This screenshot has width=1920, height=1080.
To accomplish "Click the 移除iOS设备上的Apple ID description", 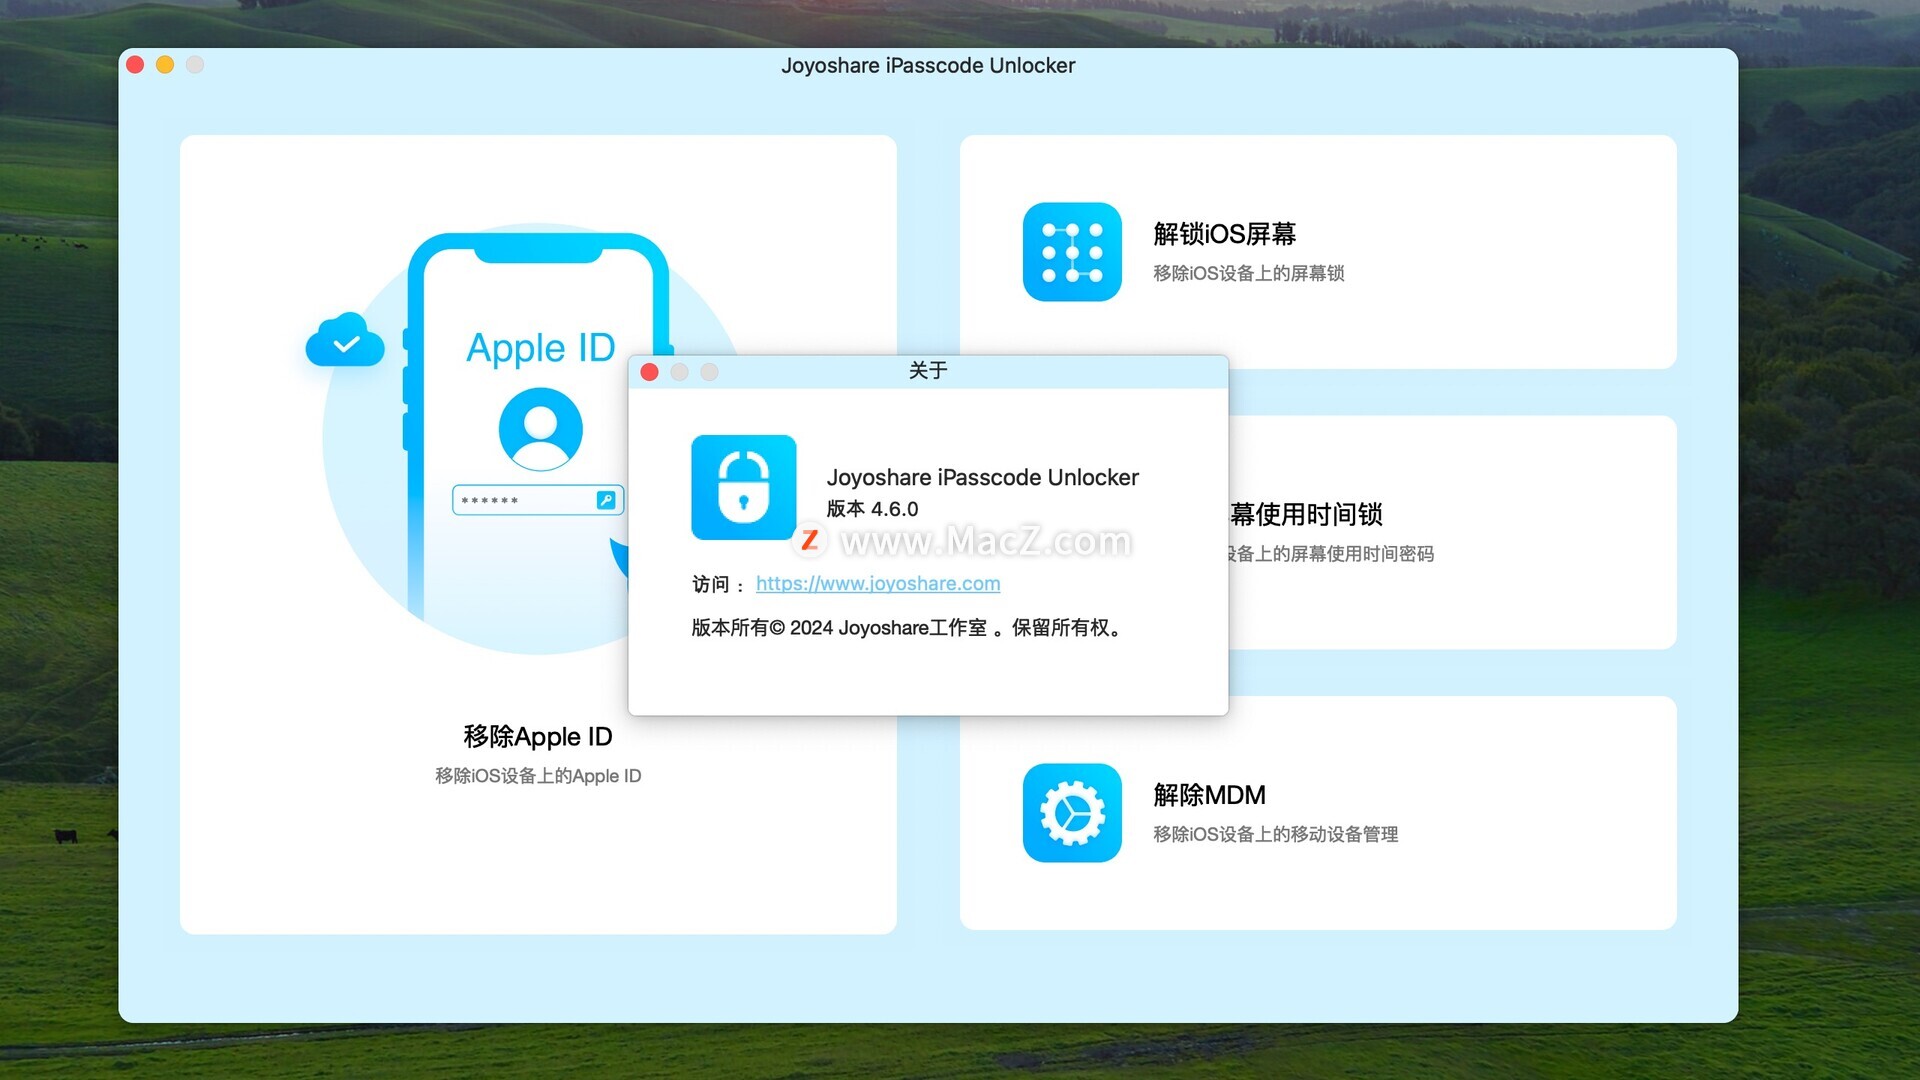I will (x=538, y=776).
